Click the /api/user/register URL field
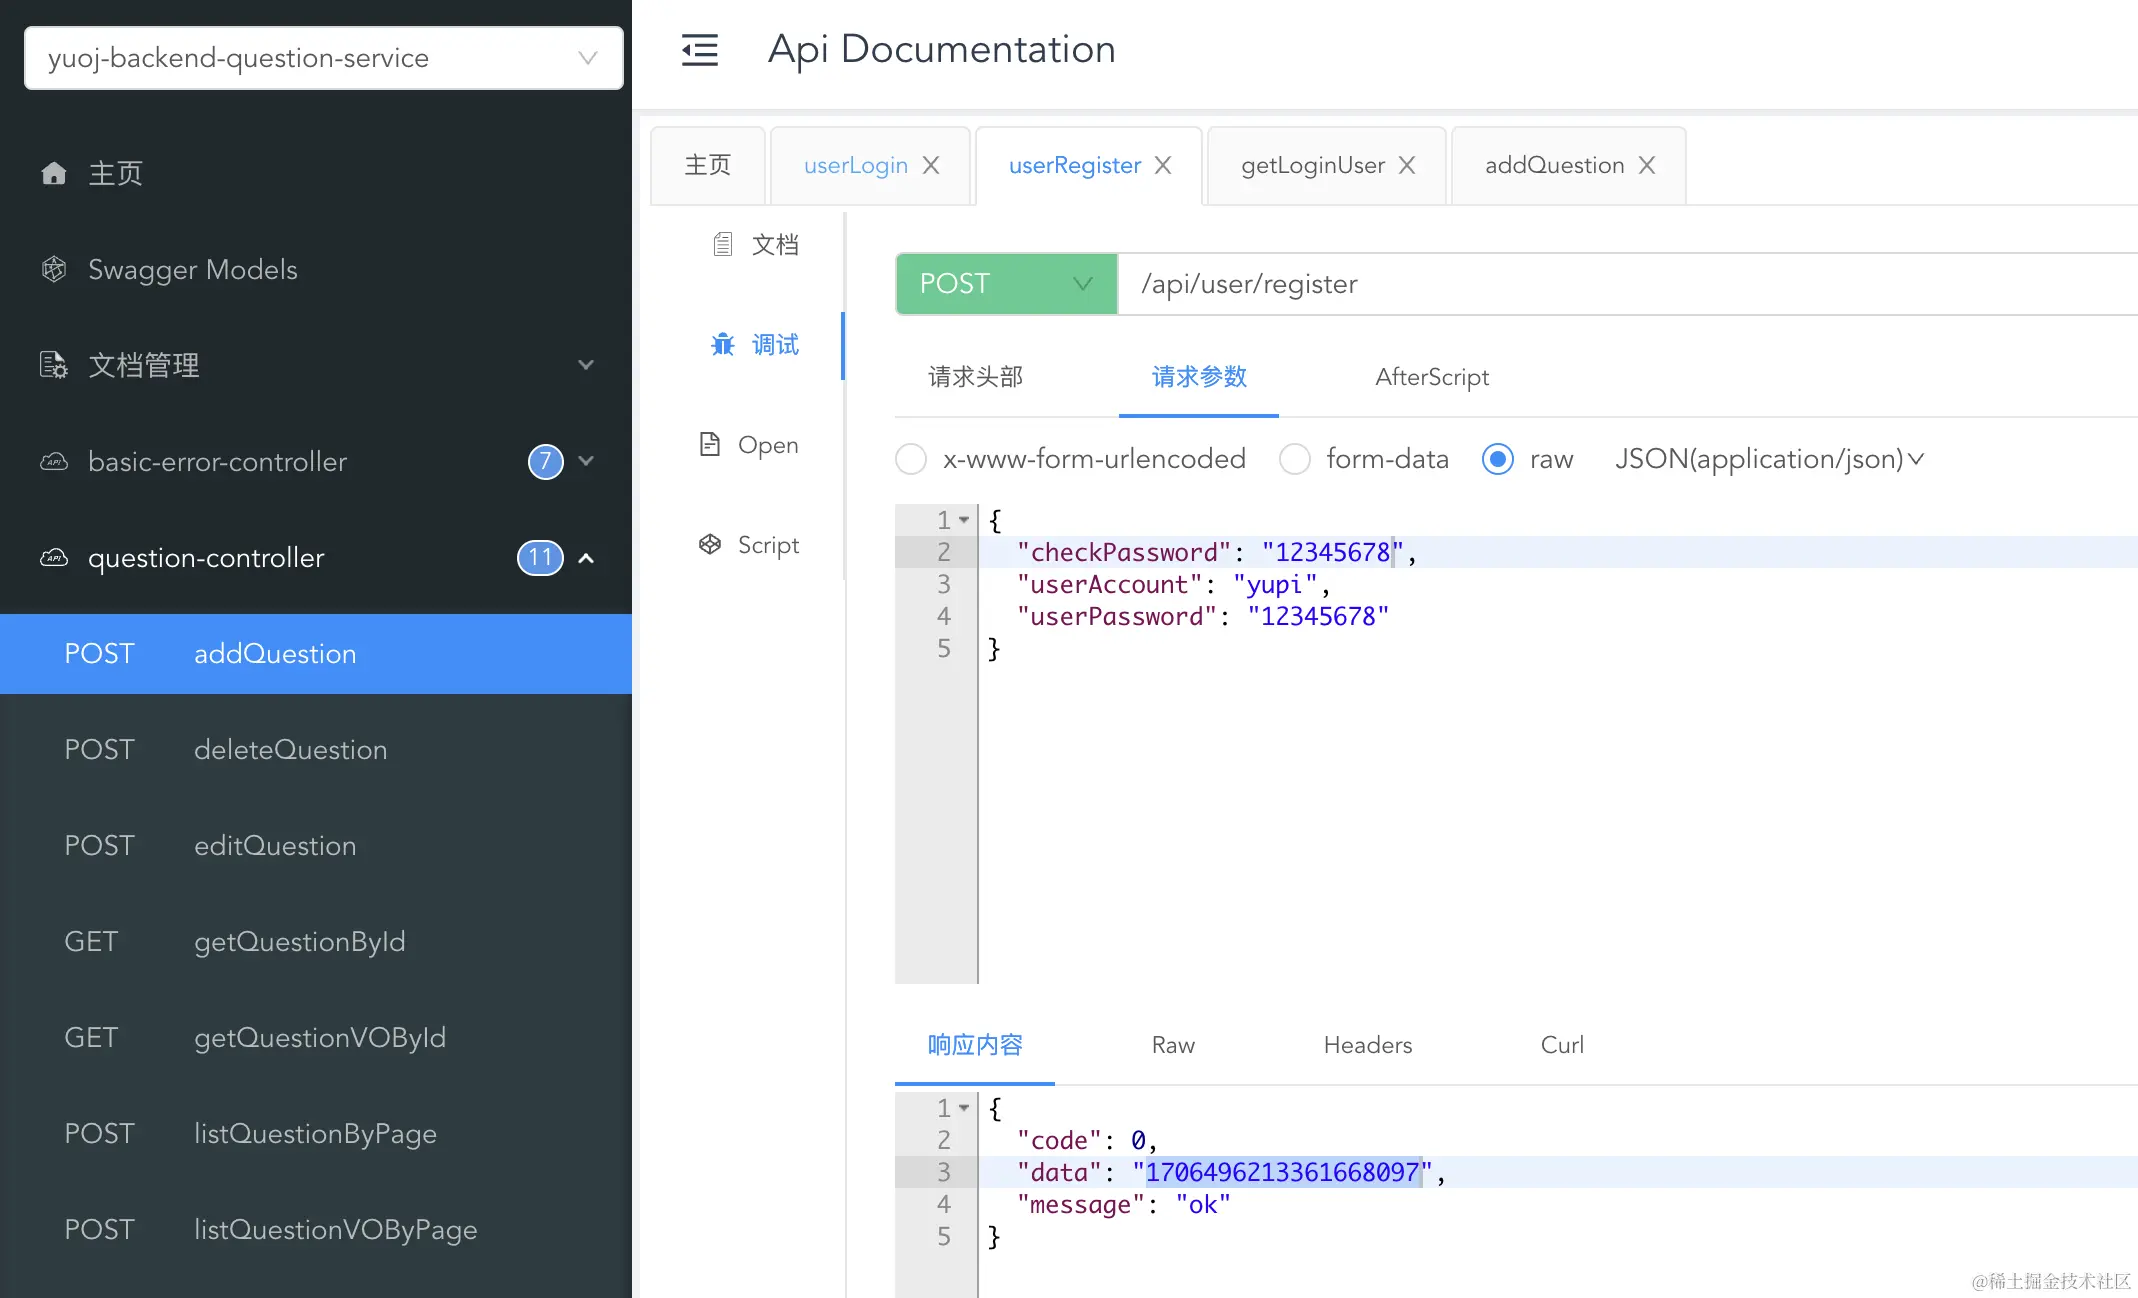 [1600, 284]
